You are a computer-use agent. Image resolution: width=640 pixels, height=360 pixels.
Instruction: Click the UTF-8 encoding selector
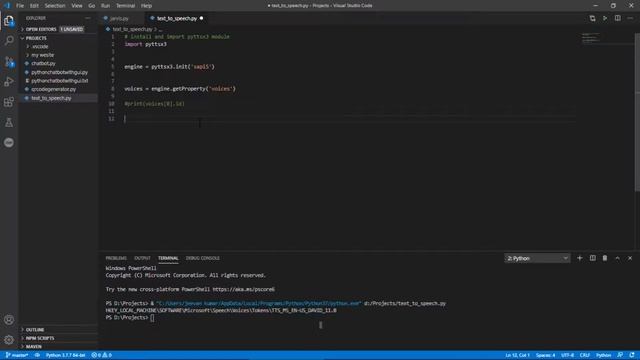point(567,355)
